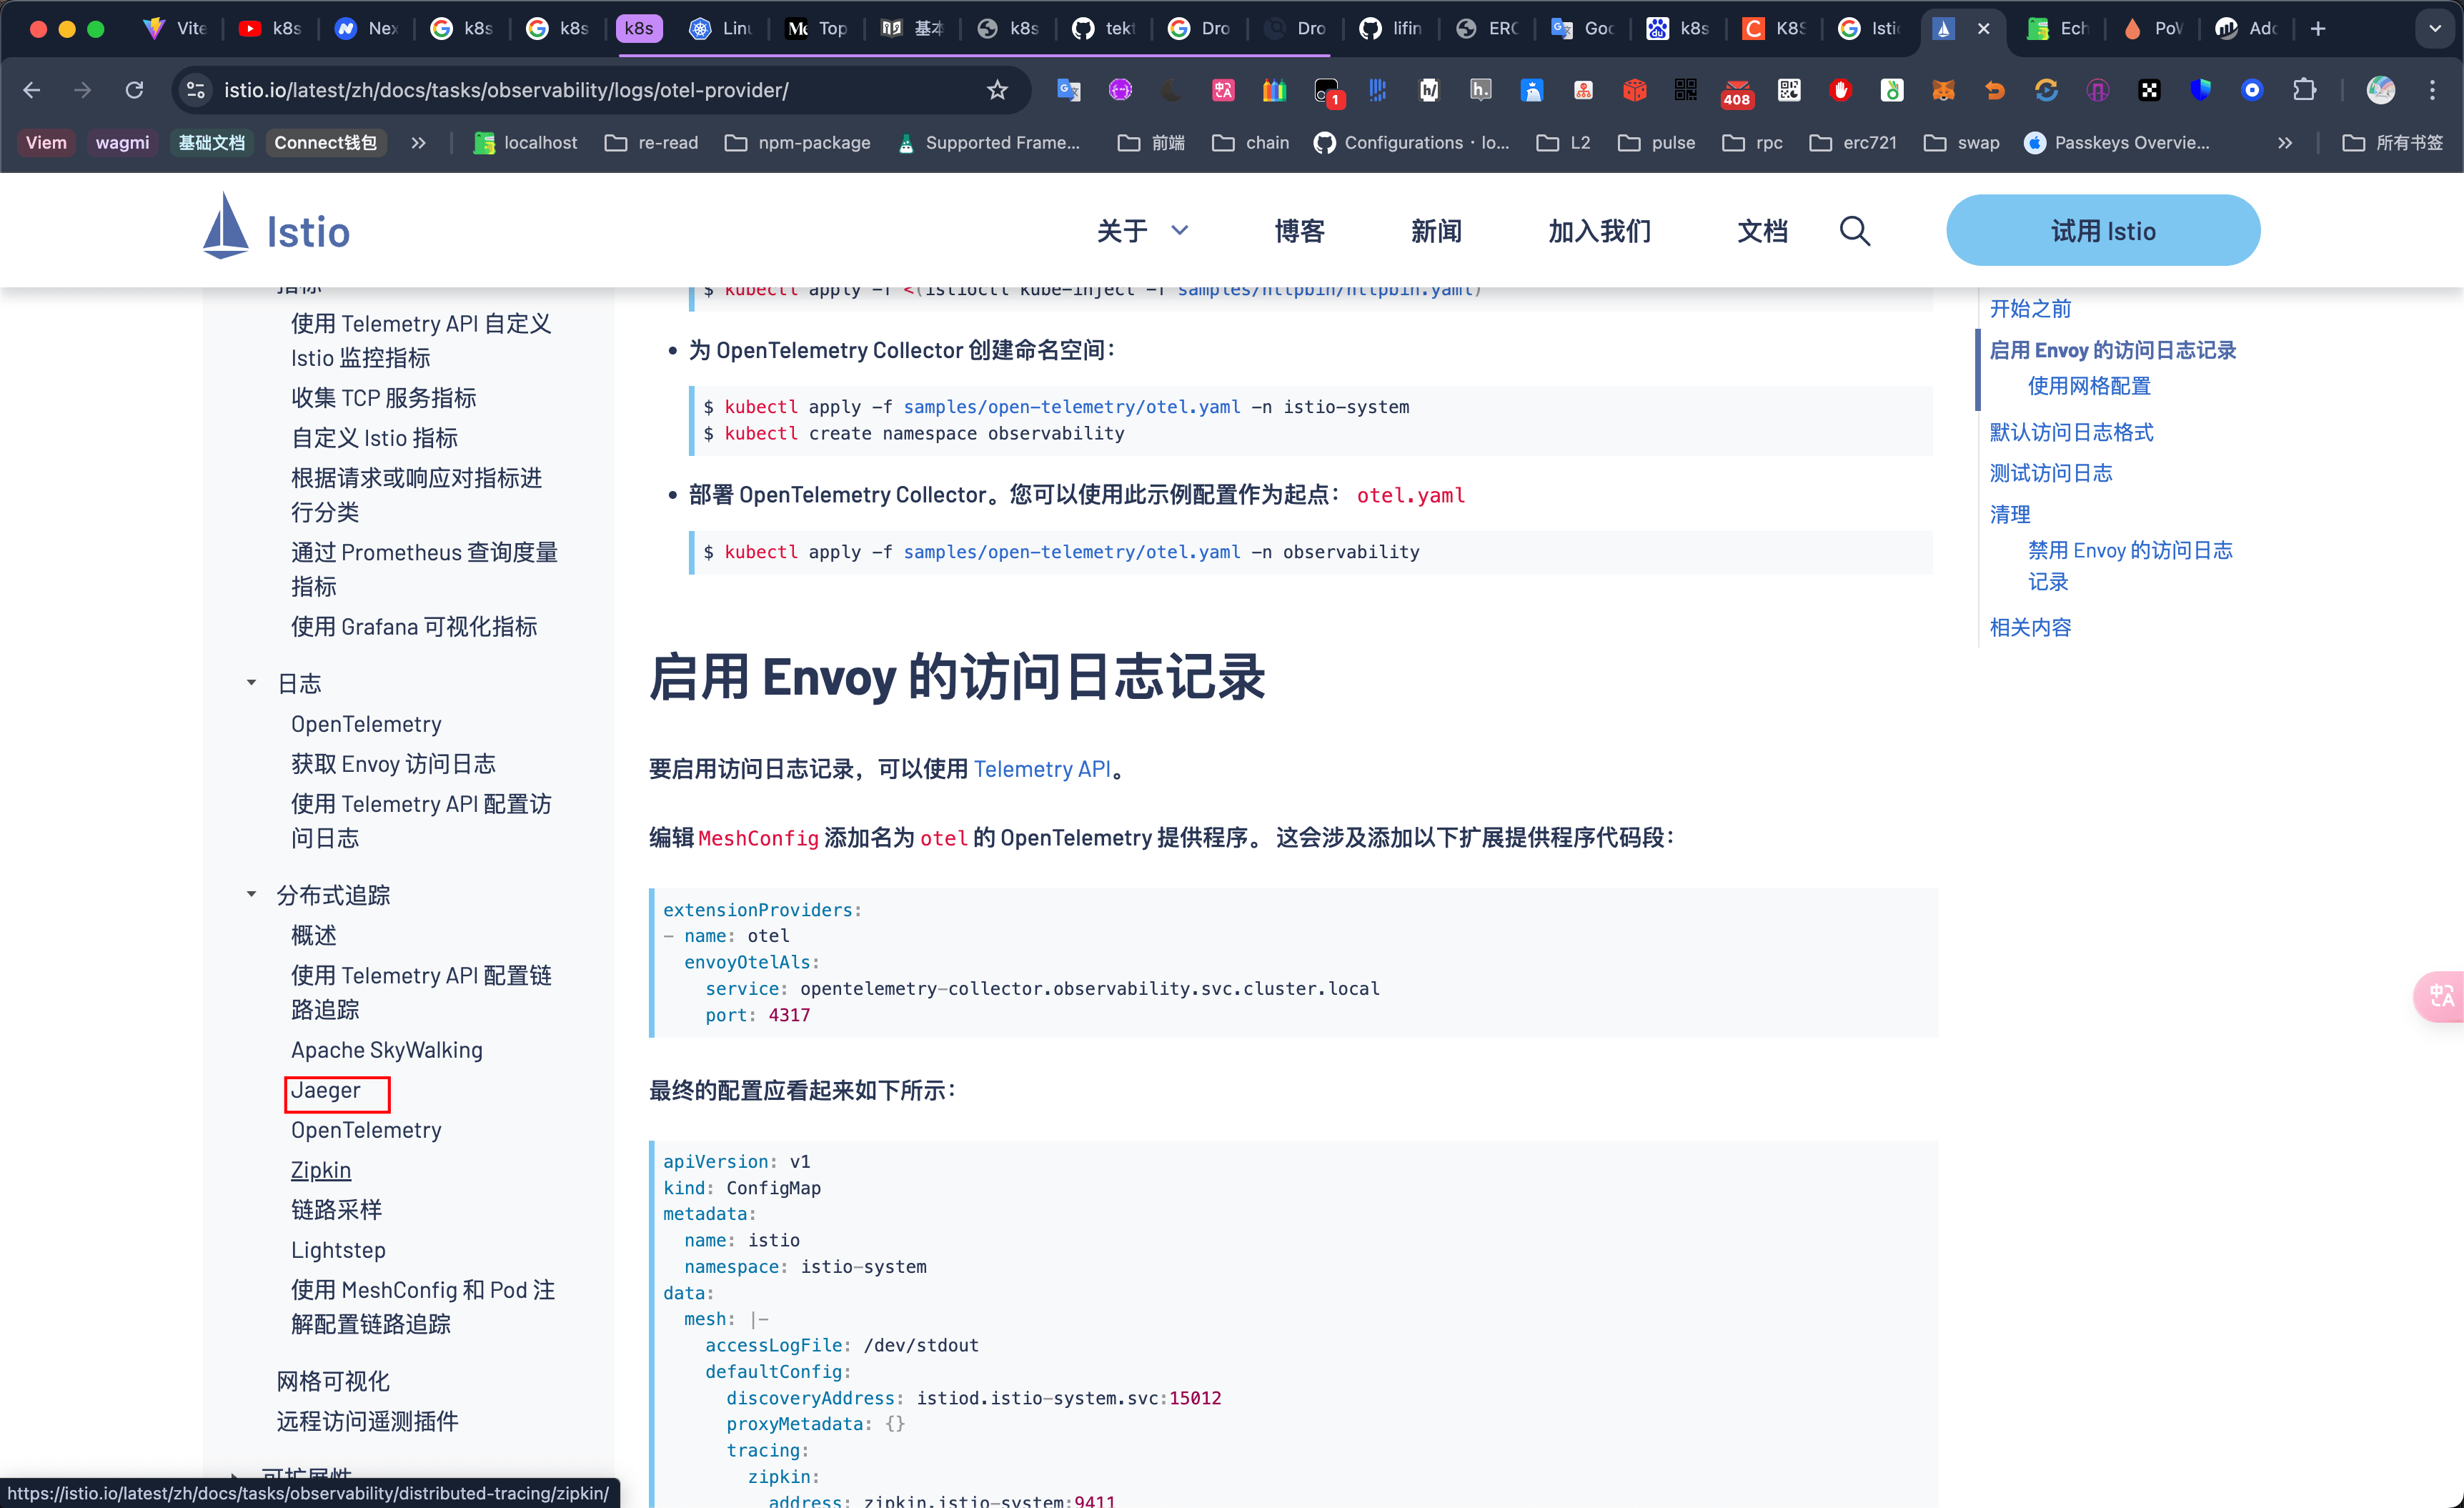Open 新闻 in top navigation
The height and width of the screenshot is (1508, 2464).
pos(1436,231)
